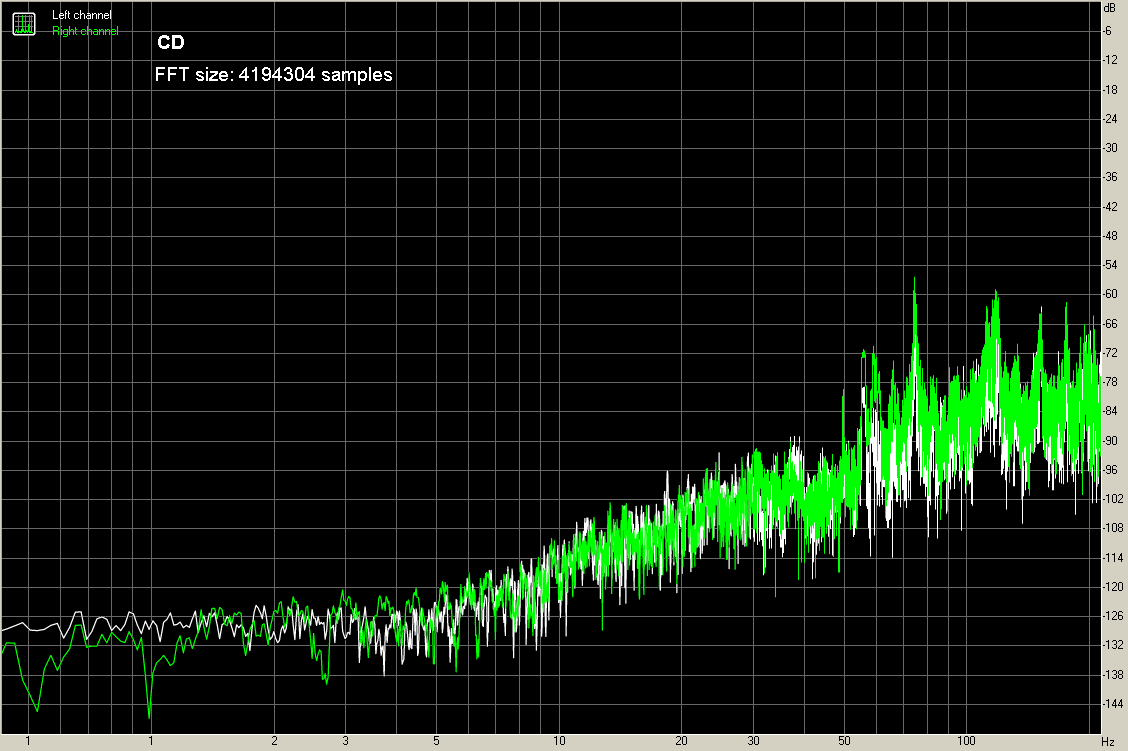The image size is (1128, 751).
Task: Click the "-30" dB scale value
Action: pos(1110,147)
